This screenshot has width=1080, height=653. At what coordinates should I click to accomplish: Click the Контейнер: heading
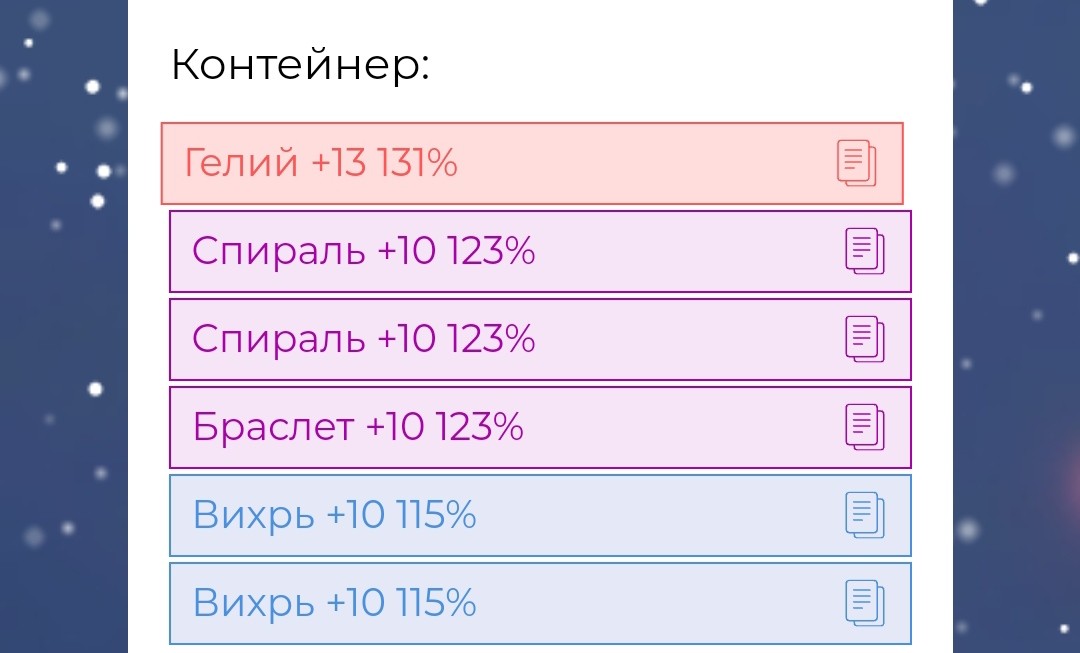300,66
